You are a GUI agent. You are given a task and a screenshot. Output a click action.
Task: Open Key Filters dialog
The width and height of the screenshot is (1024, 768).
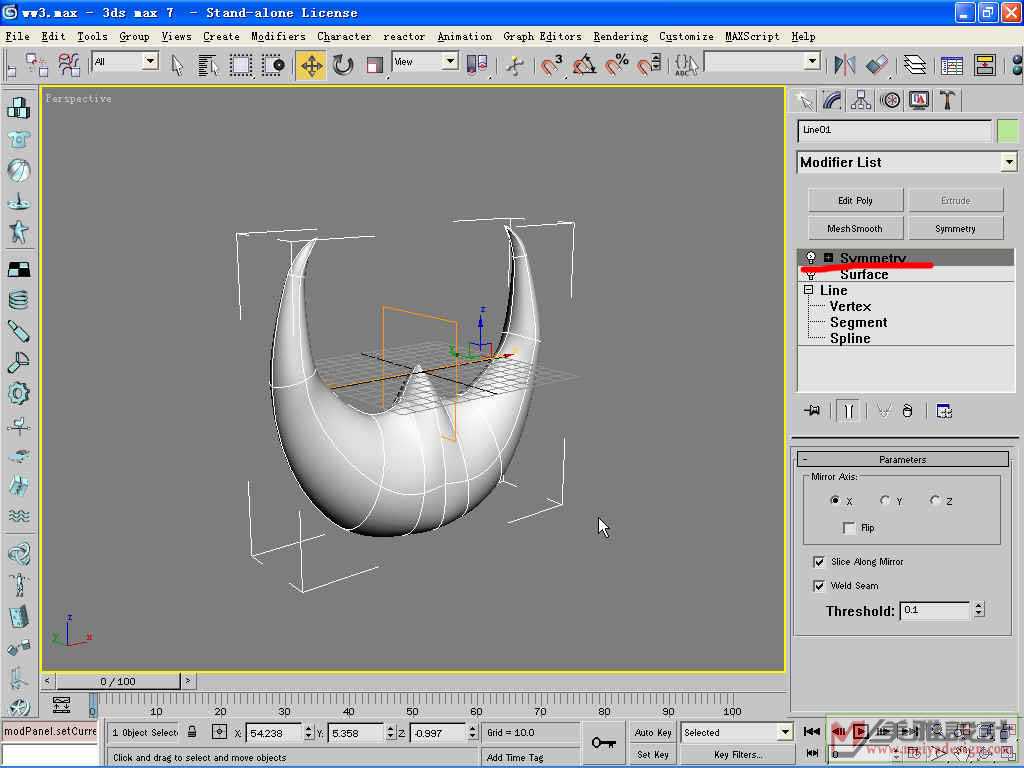(x=737, y=754)
